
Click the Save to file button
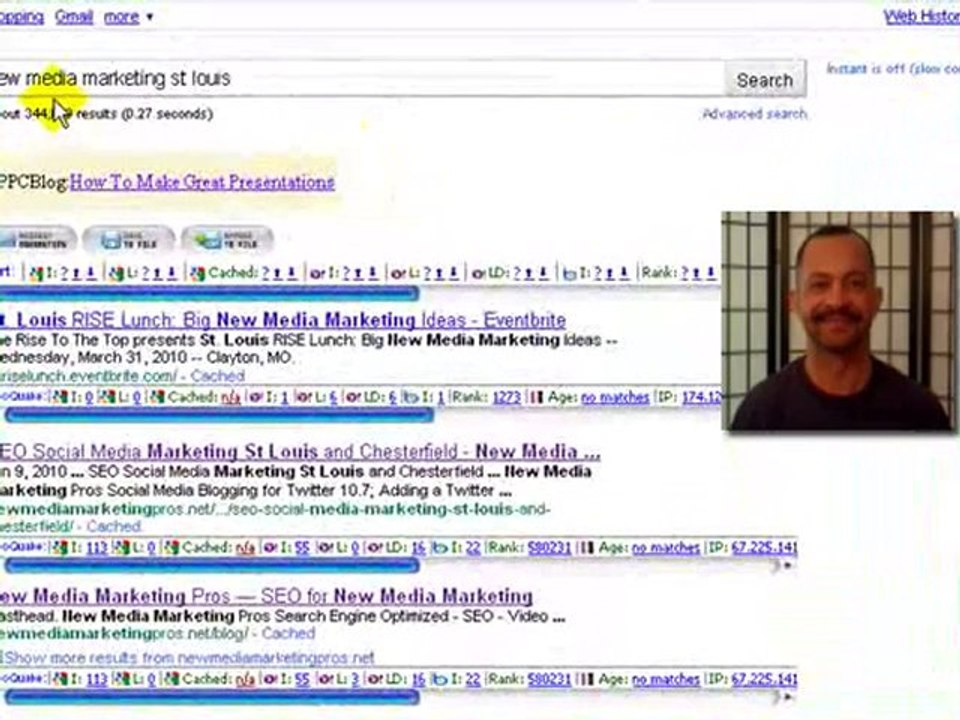(129, 239)
